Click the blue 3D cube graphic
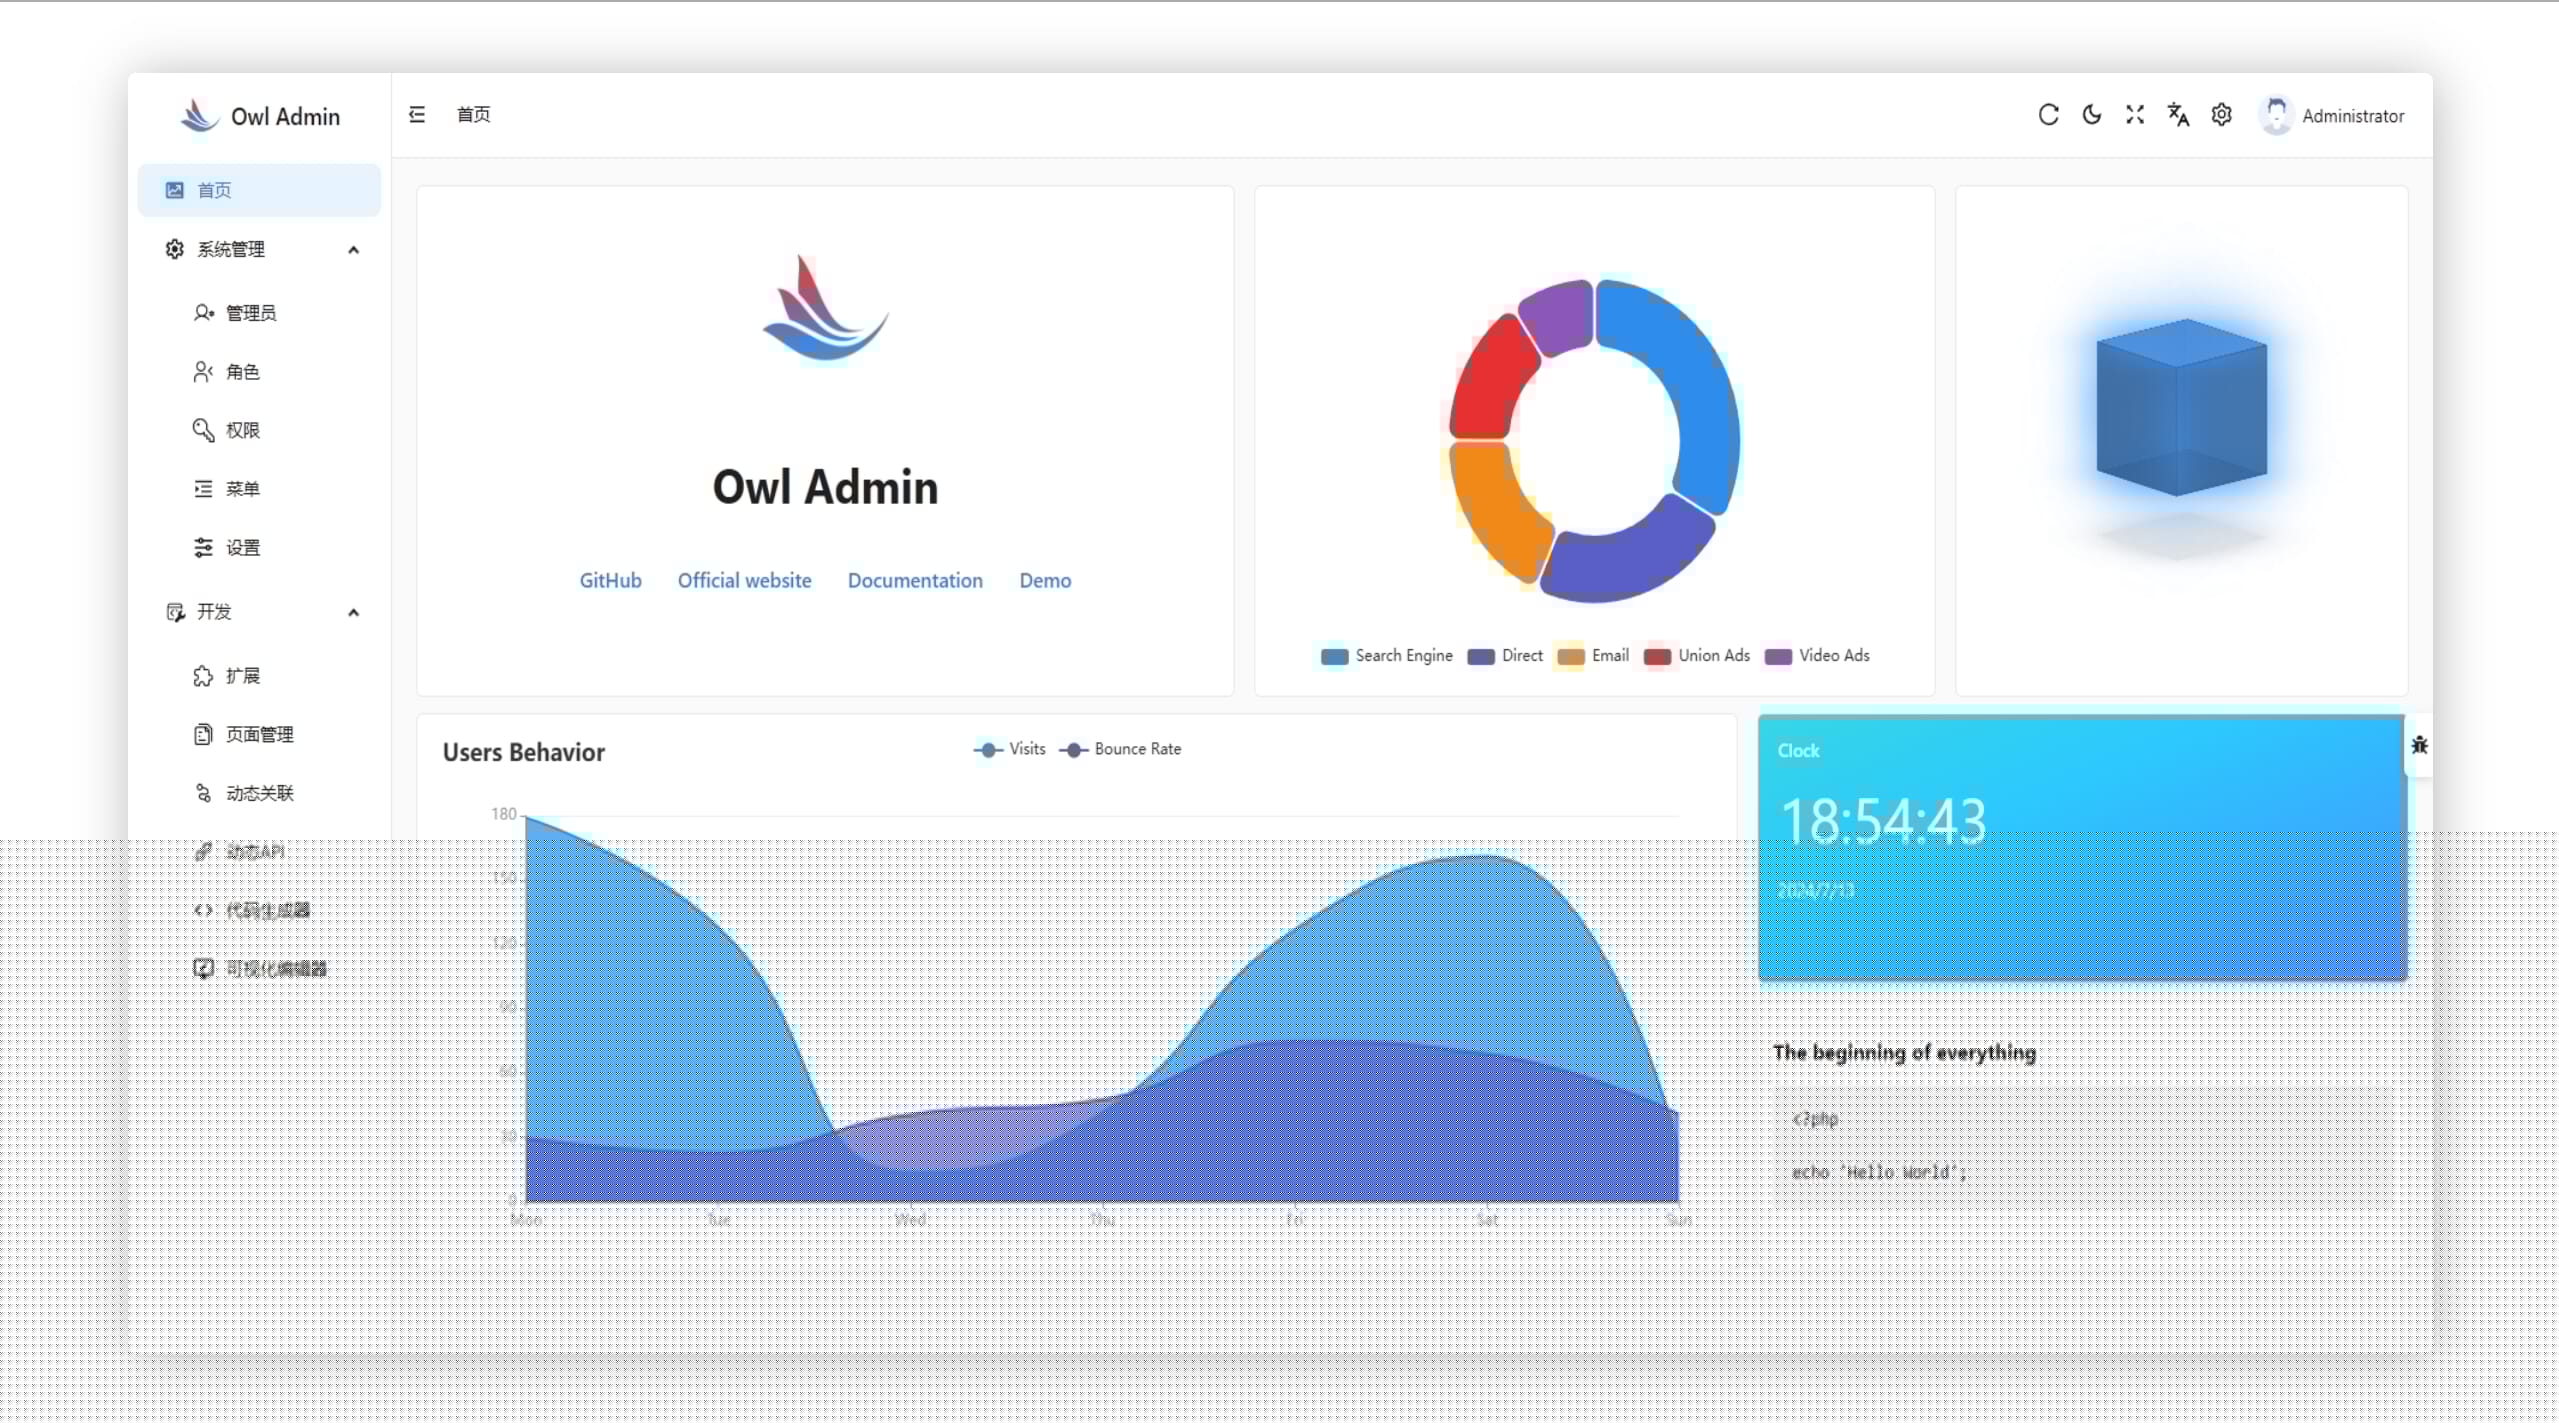2559x1423 pixels. coord(2181,408)
